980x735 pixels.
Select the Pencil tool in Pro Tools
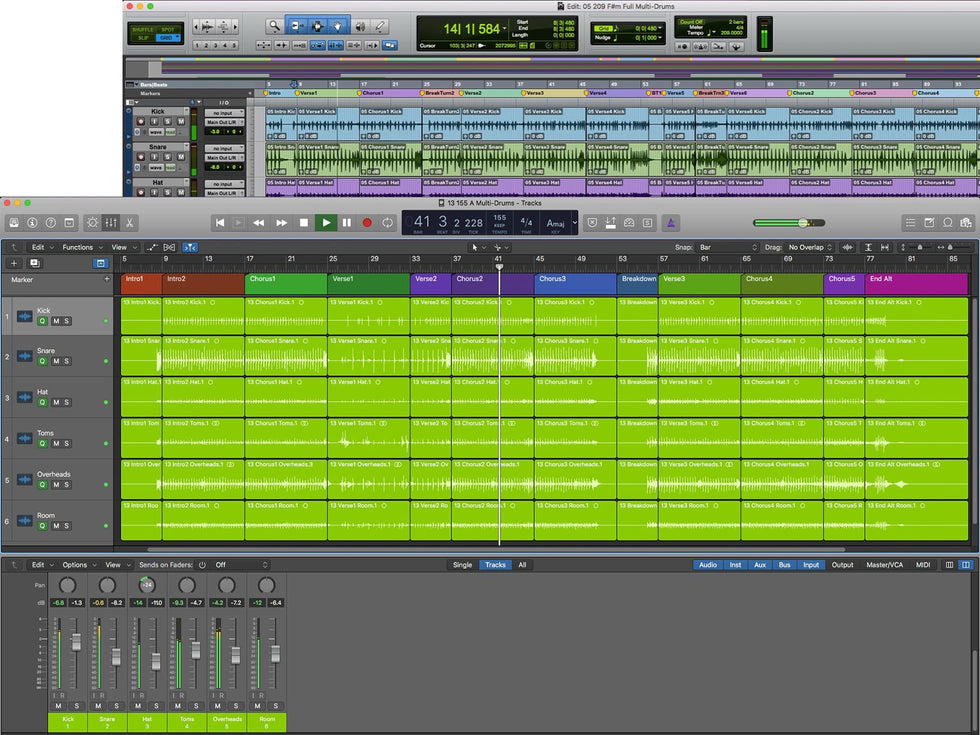click(x=381, y=26)
